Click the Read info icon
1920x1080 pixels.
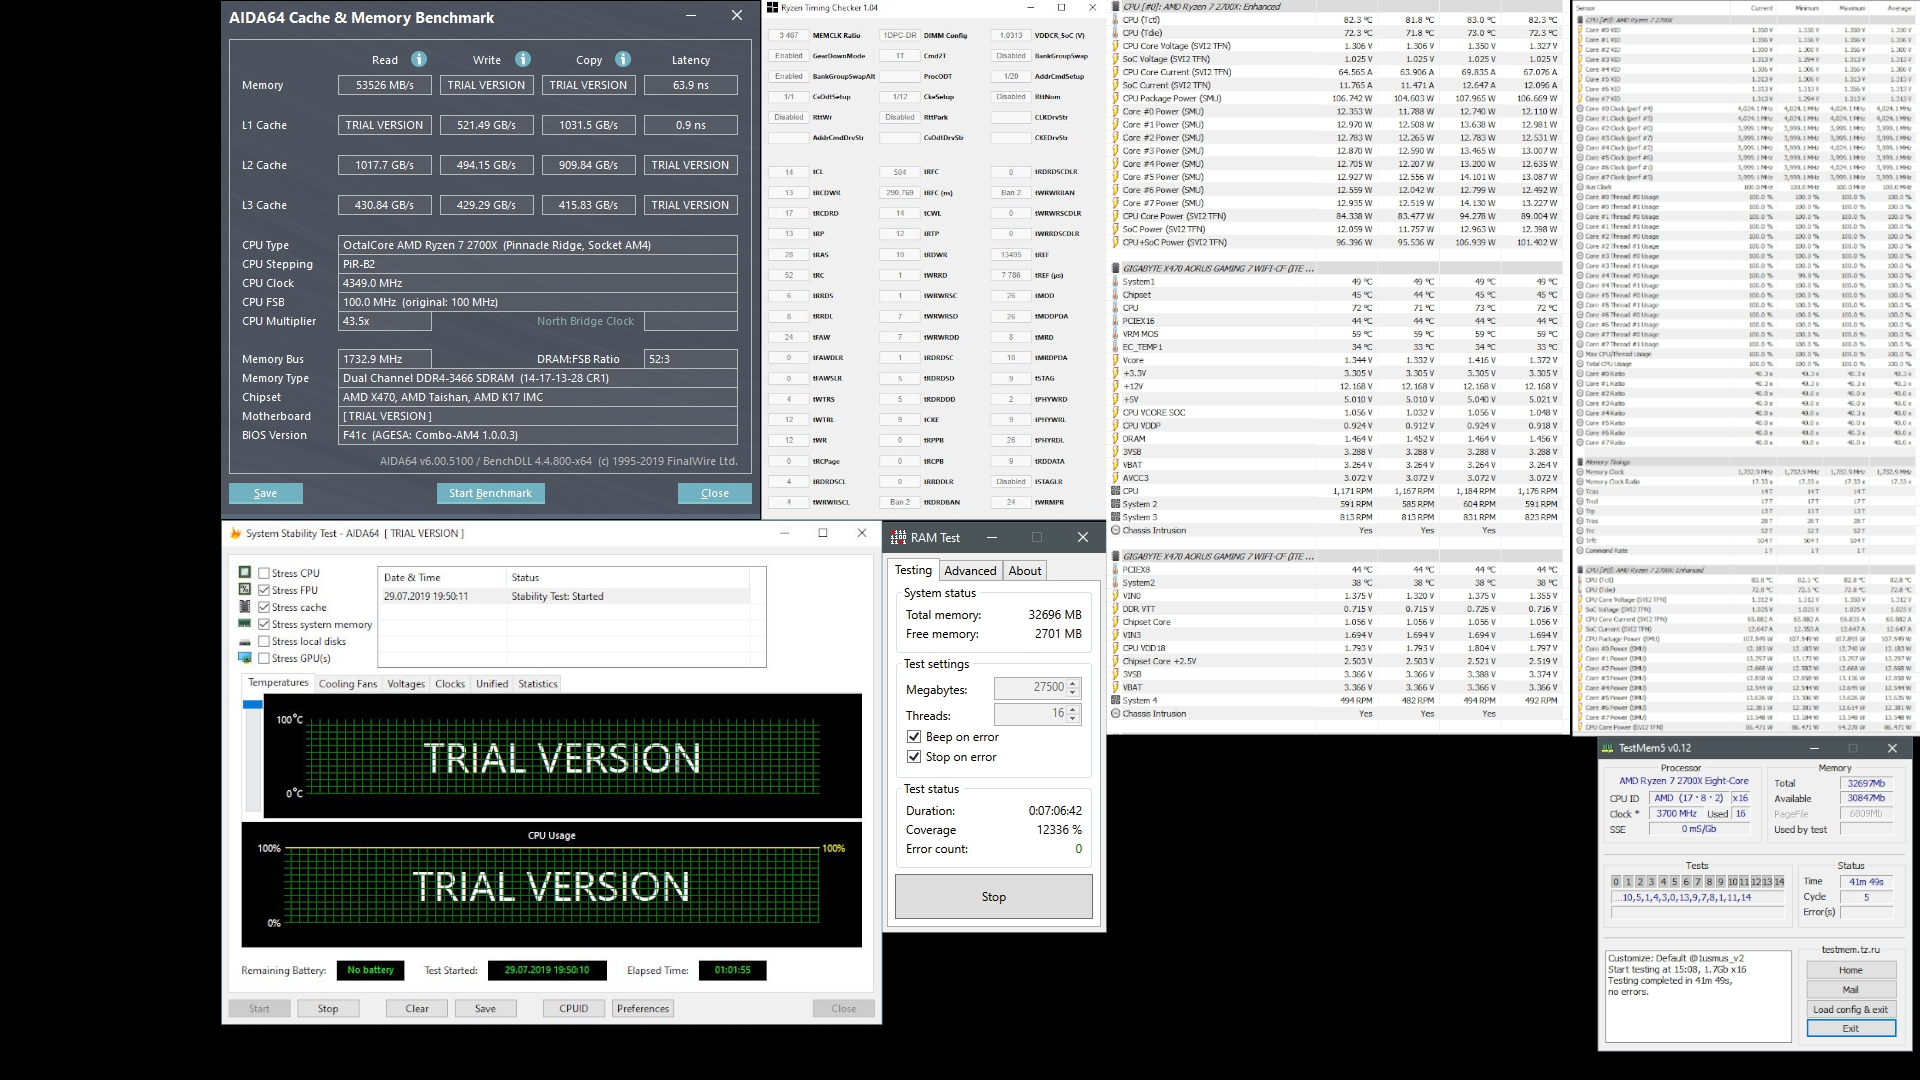point(419,59)
